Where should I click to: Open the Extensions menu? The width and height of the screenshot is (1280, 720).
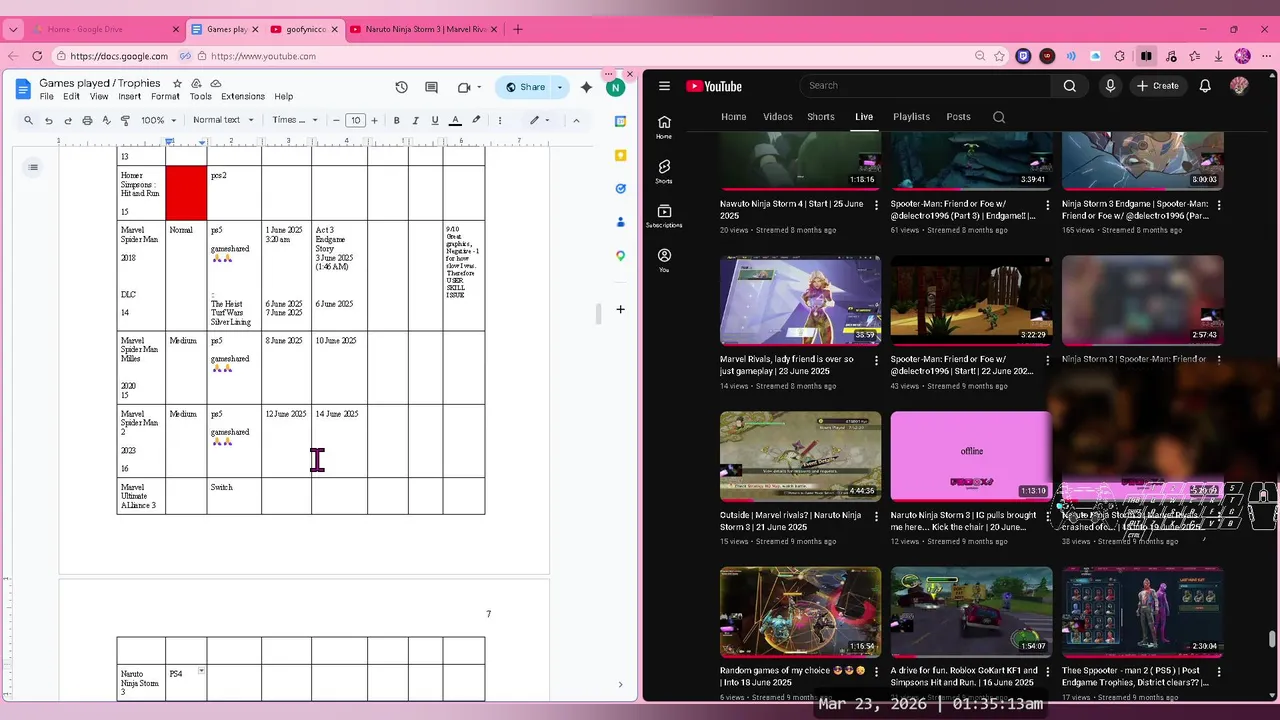click(x=243, y=97)
